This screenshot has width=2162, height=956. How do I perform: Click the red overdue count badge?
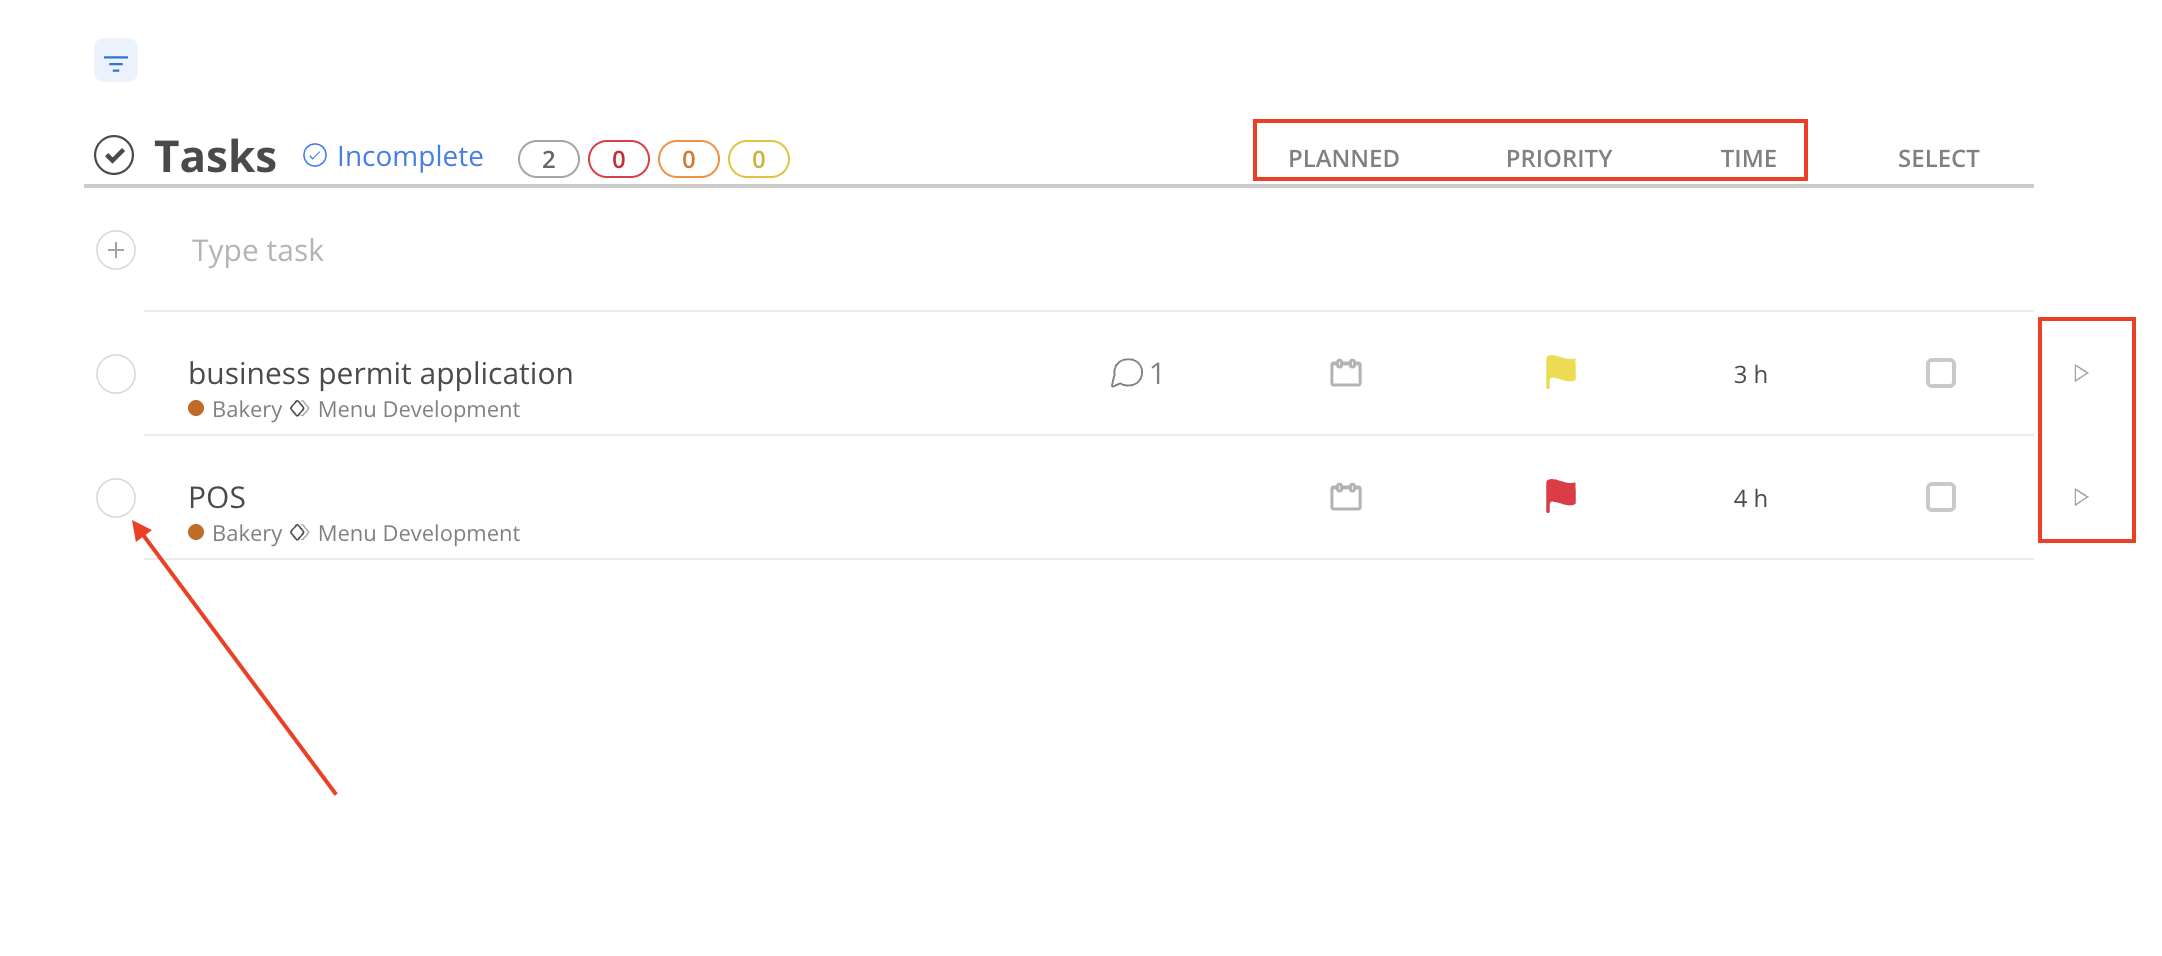(x=618, y=159)
